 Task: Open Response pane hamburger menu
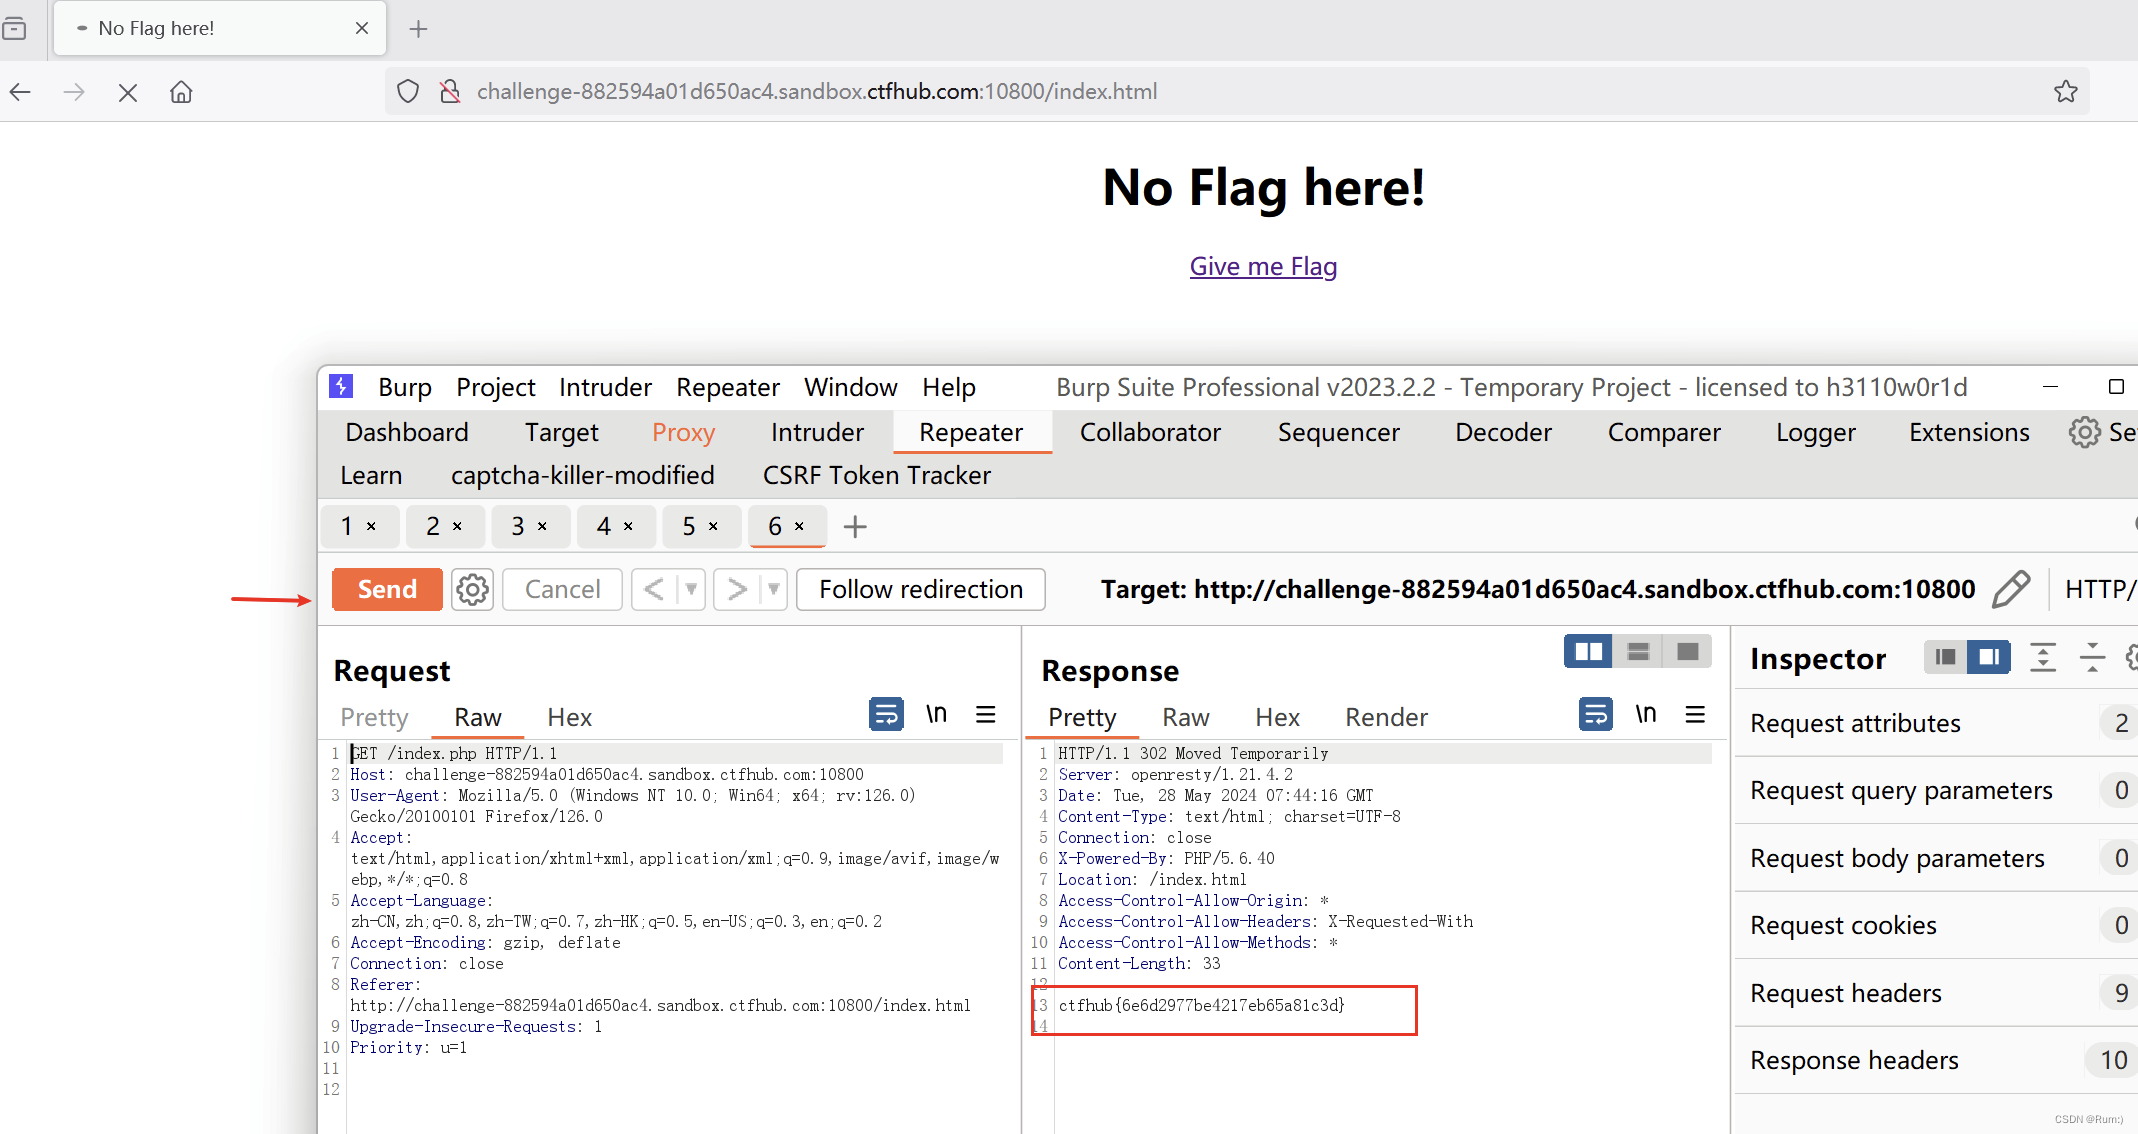pyautogui.click(x=1695, y=714)
